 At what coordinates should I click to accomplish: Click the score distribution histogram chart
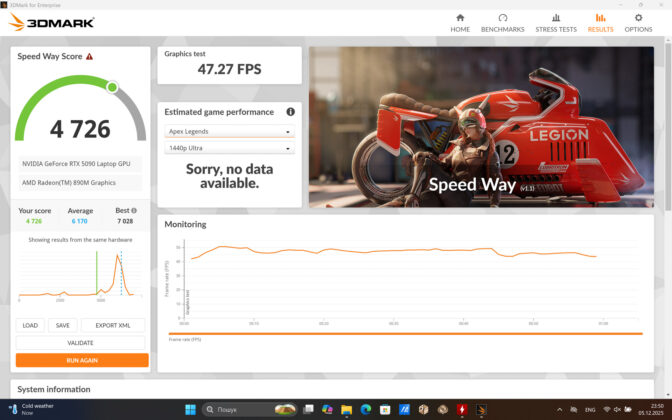80,274
